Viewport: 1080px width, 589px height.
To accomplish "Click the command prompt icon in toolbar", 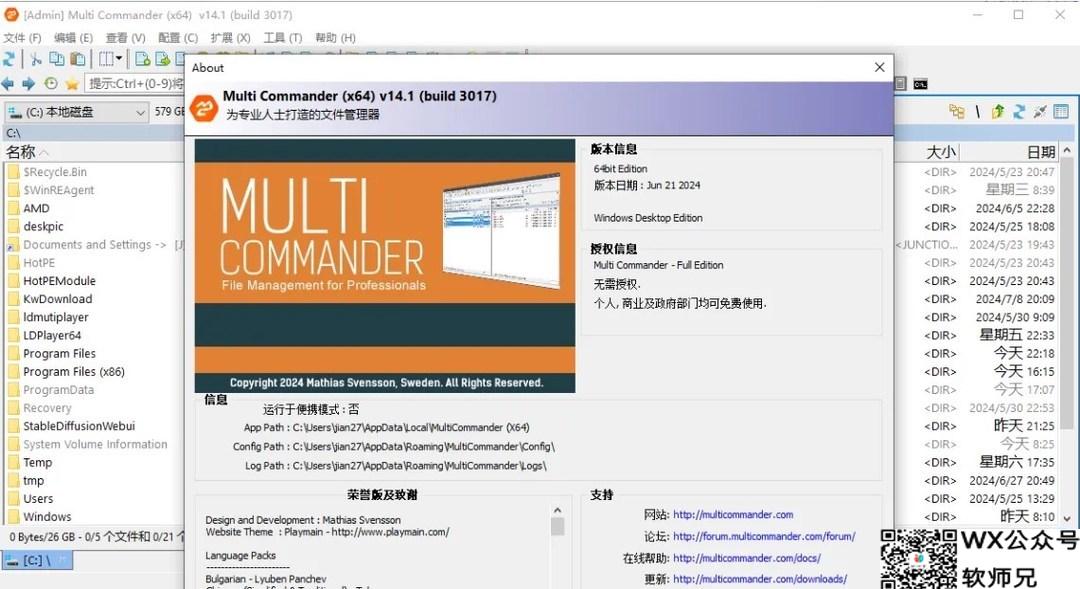I will point(920,84).
